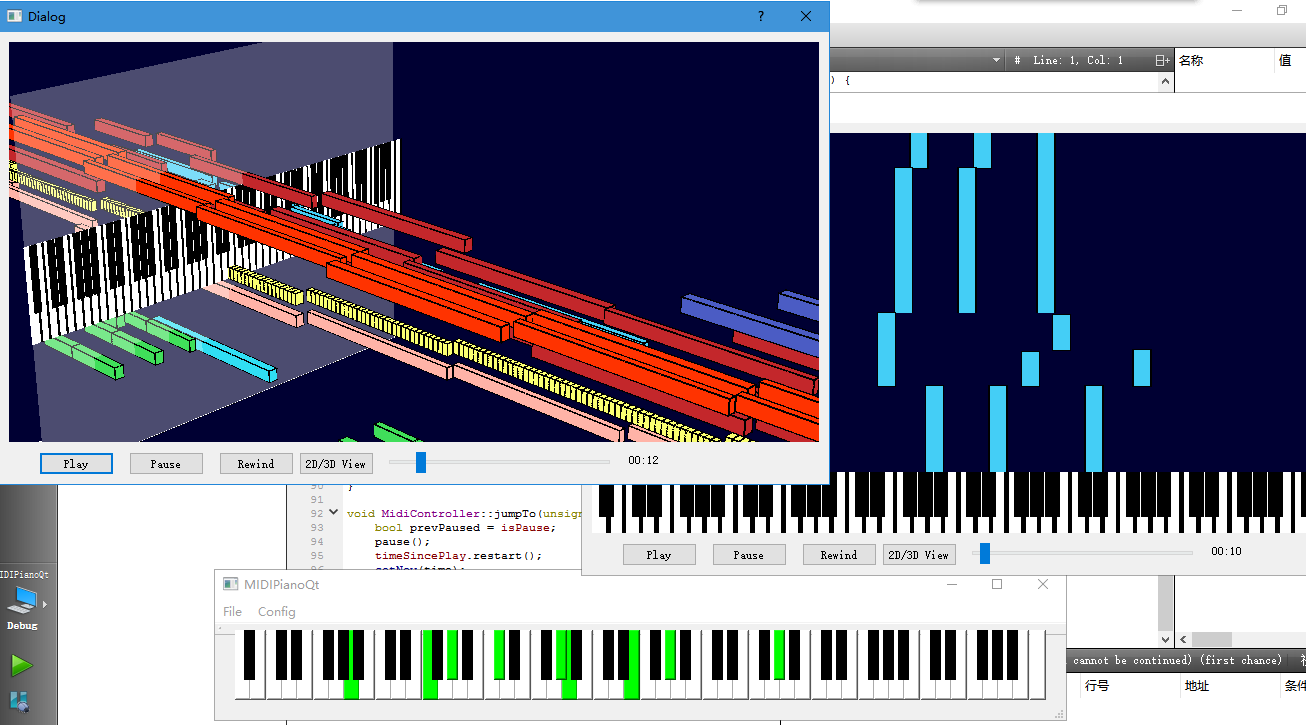The image size is (1306, 725).
Task: Click the editor split icon
Action: tap(1162, 60)
